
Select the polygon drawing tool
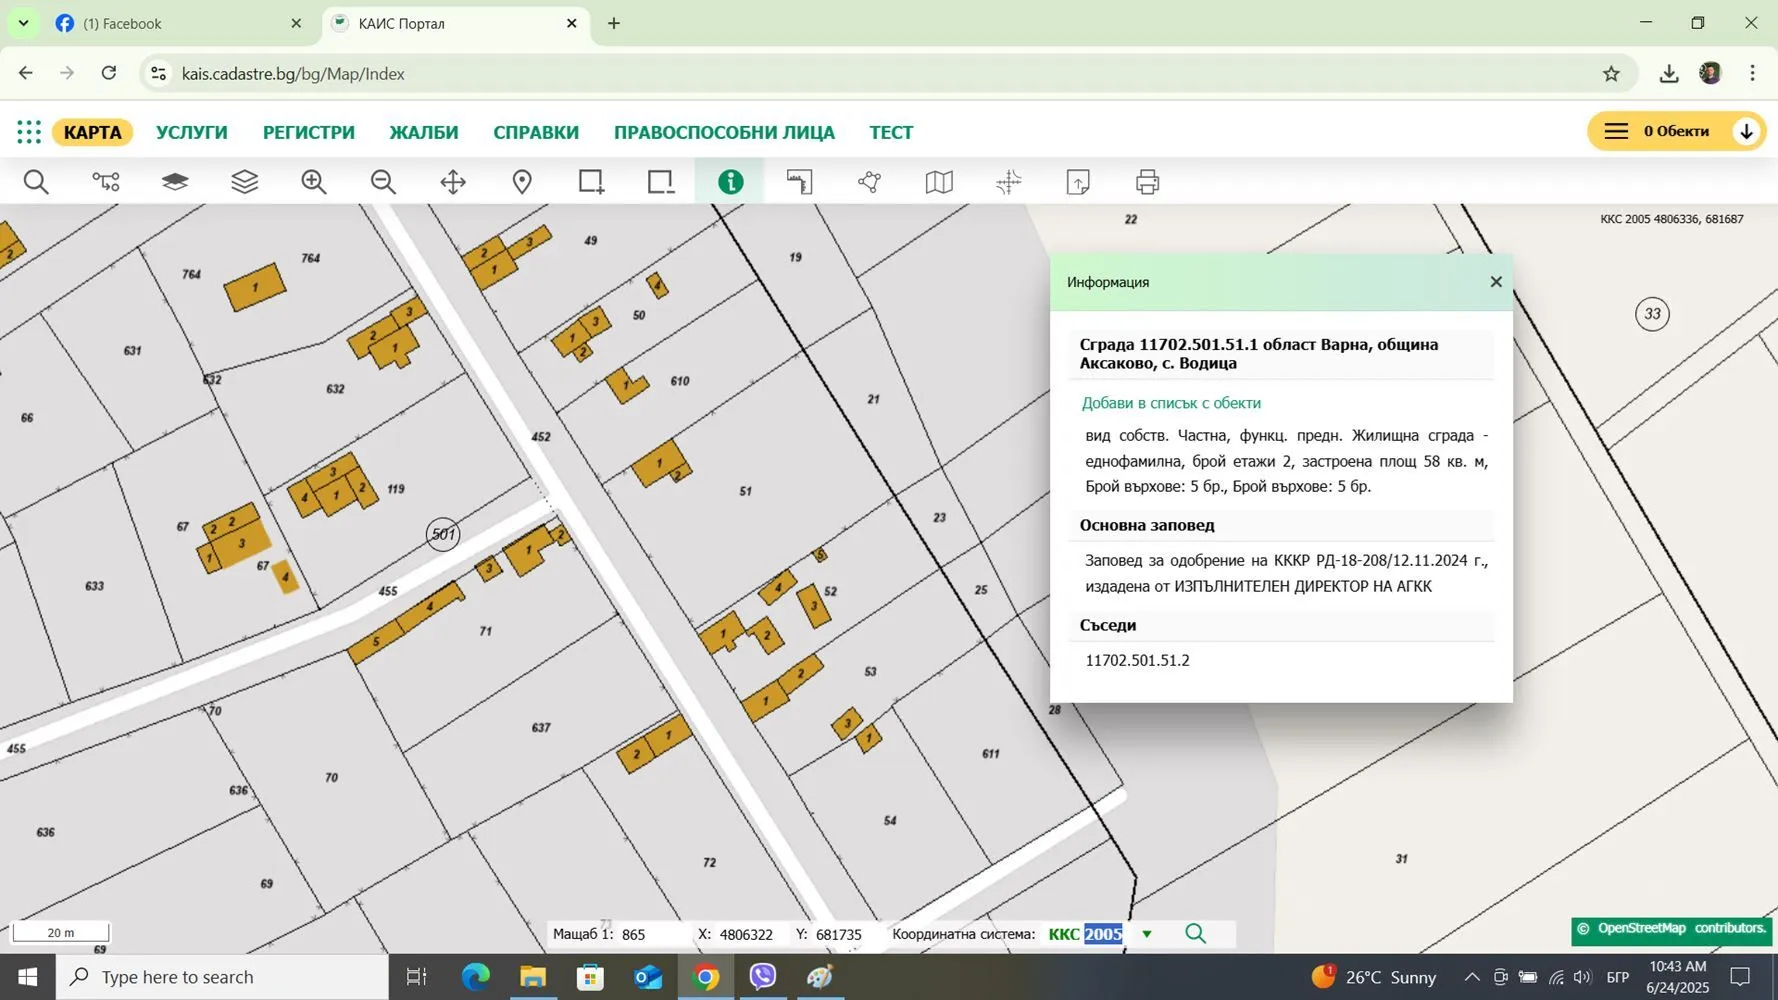(869, 182)
